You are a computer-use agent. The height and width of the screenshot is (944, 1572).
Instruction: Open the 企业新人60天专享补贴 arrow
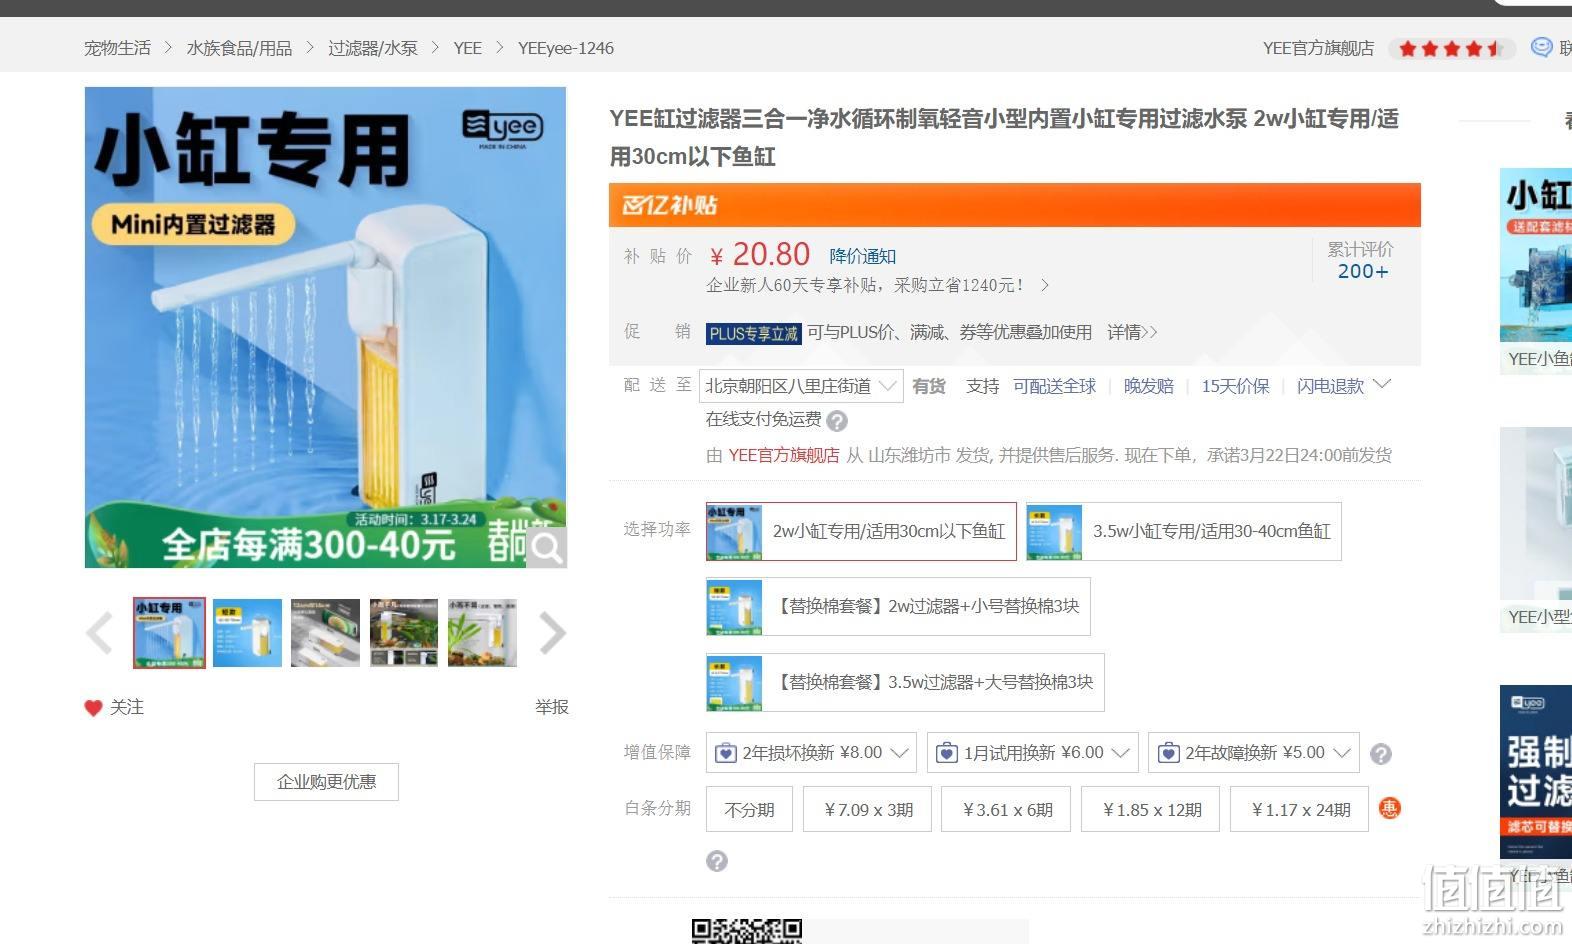click(x=1045, y=286)
